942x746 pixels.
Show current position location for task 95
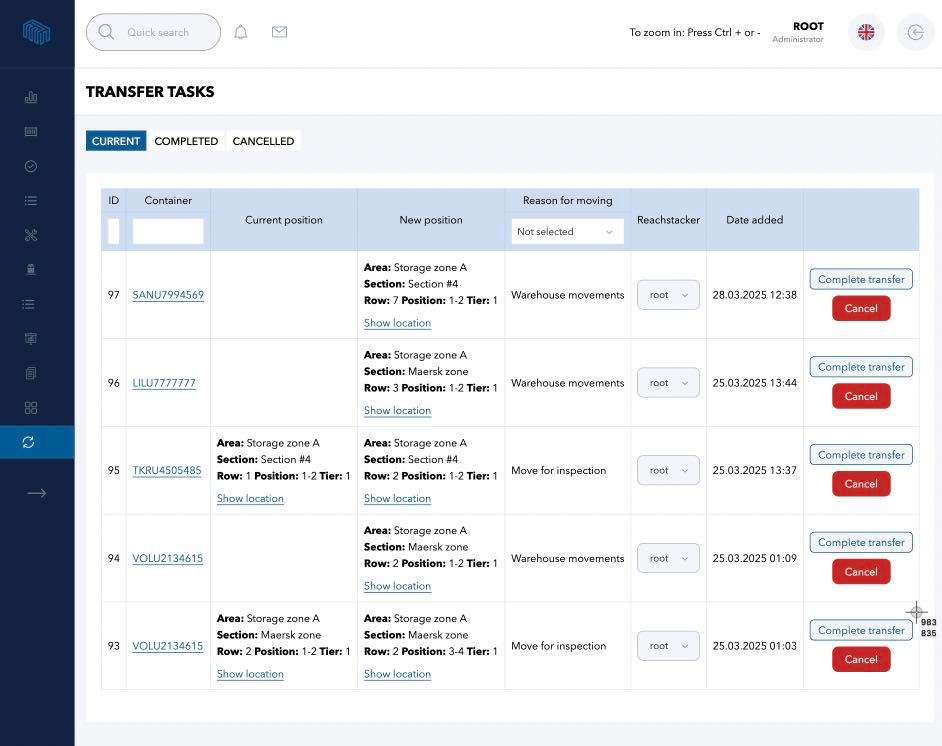pos(250,499)
